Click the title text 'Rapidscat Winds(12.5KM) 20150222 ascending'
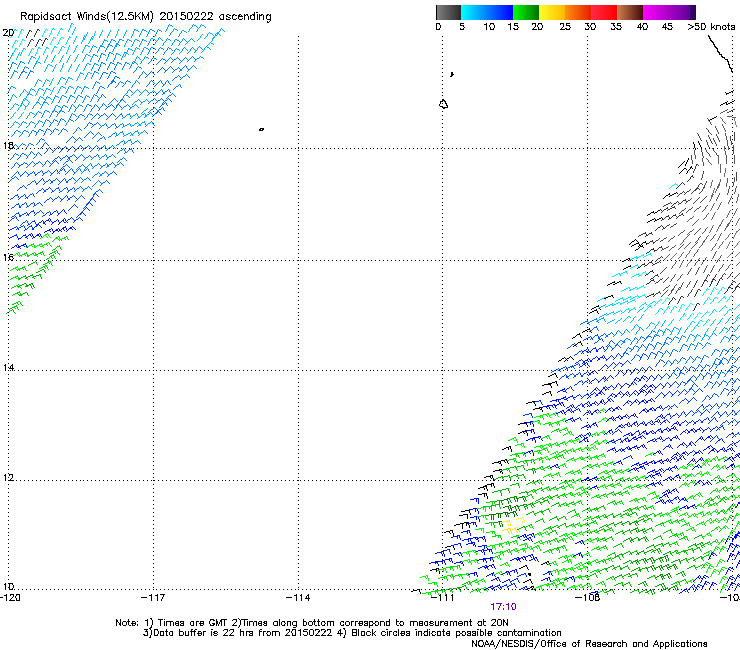The width and height of the screenshot is (740, 650). (146, 17)
